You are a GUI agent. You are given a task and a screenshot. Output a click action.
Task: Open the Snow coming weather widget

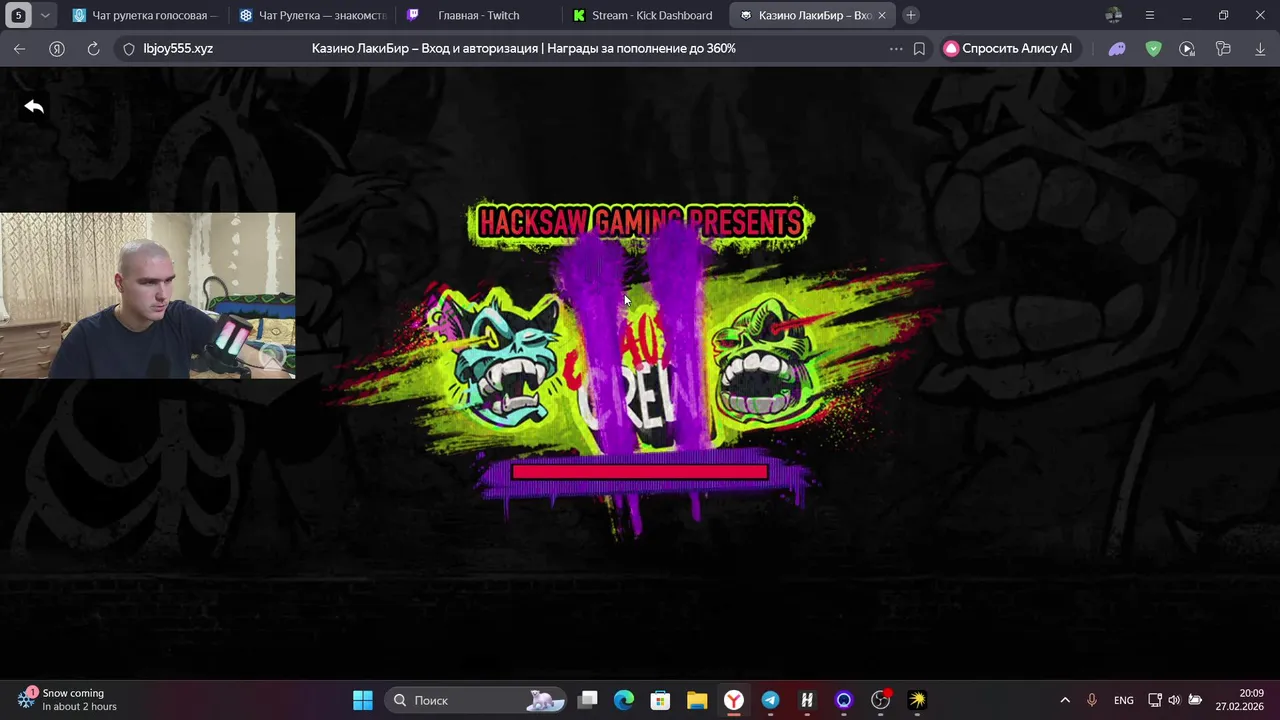68,700
